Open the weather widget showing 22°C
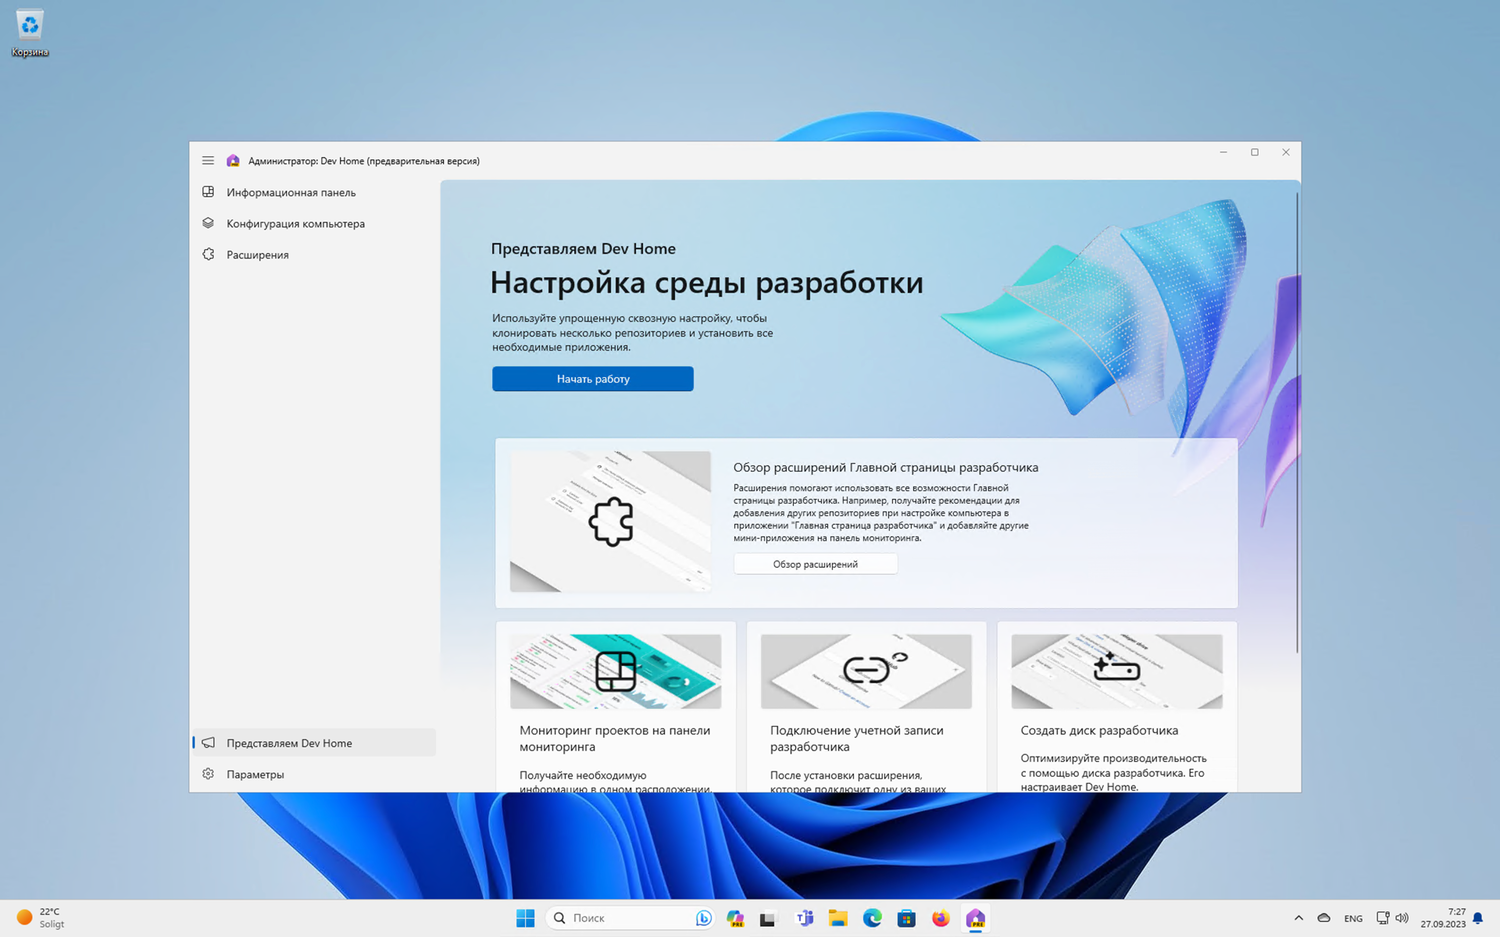The height and width of the screenshot is (937, 1500). 40,918
